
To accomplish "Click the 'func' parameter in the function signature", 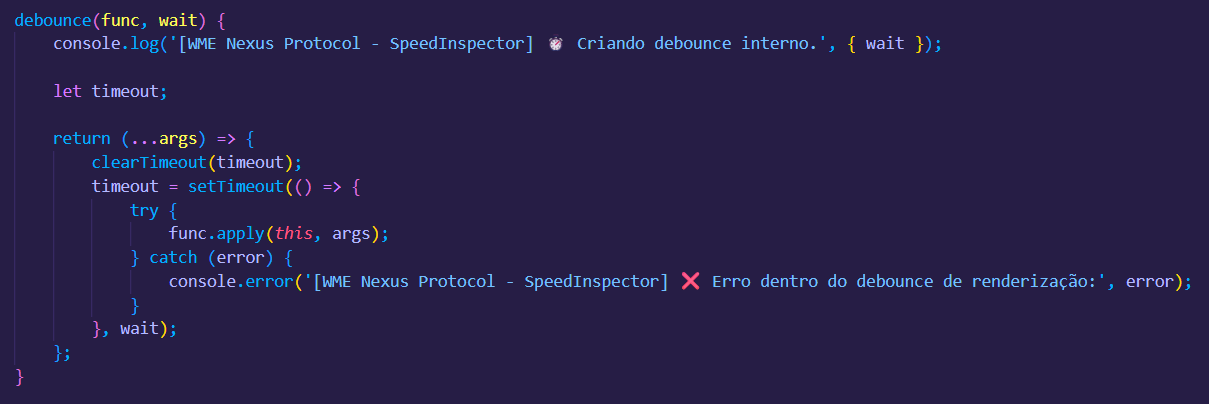I will point(120,20).
